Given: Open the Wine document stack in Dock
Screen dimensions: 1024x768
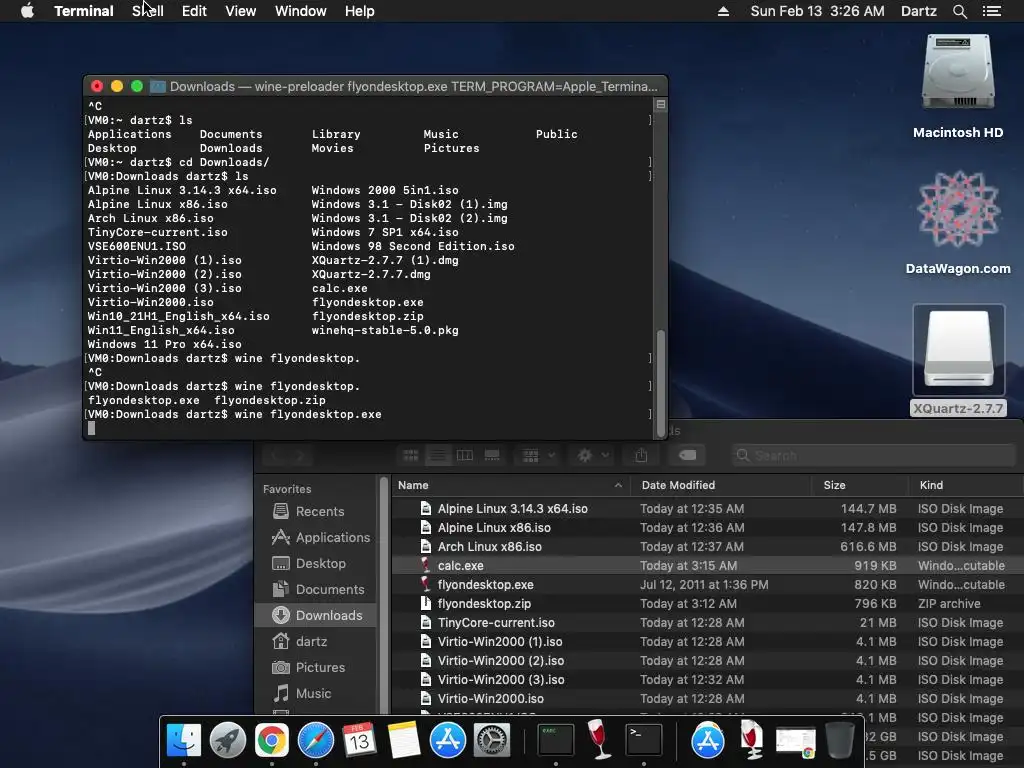Looking at the screenshot, I should click(x=752, y=740).
